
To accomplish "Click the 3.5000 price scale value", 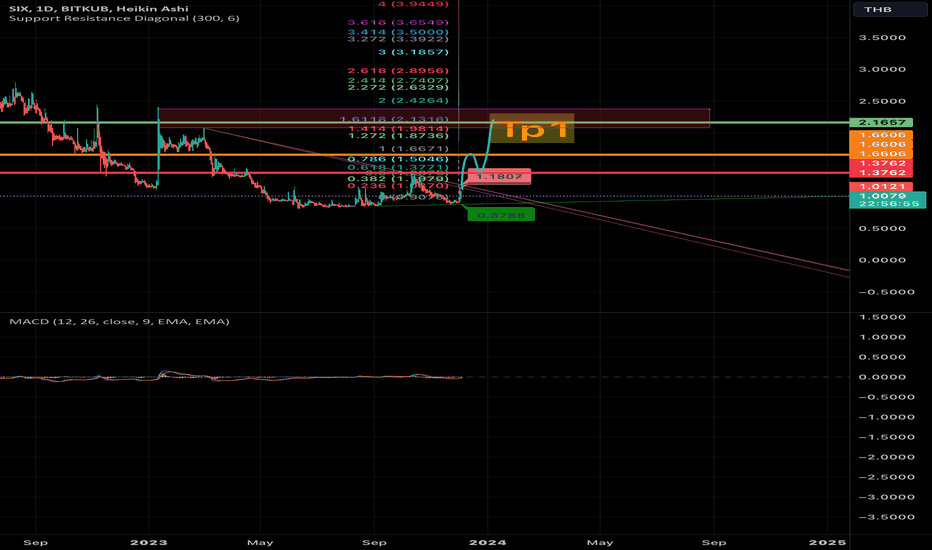I will point(882,37).
